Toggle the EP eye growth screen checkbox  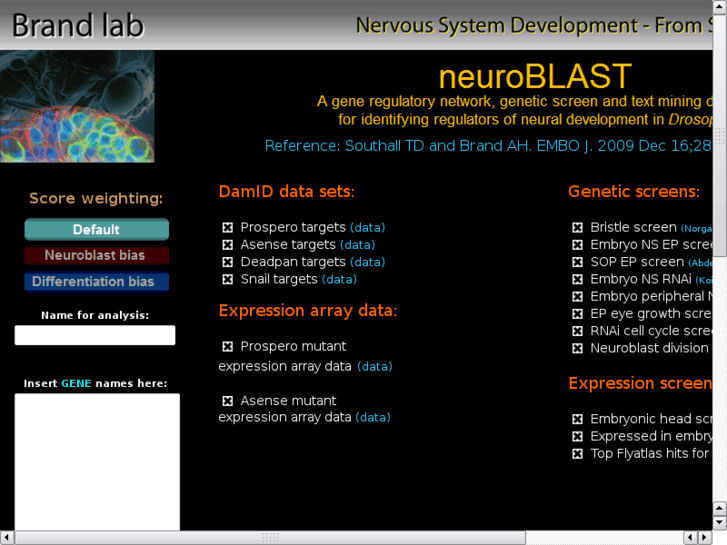tap(577, 314)
